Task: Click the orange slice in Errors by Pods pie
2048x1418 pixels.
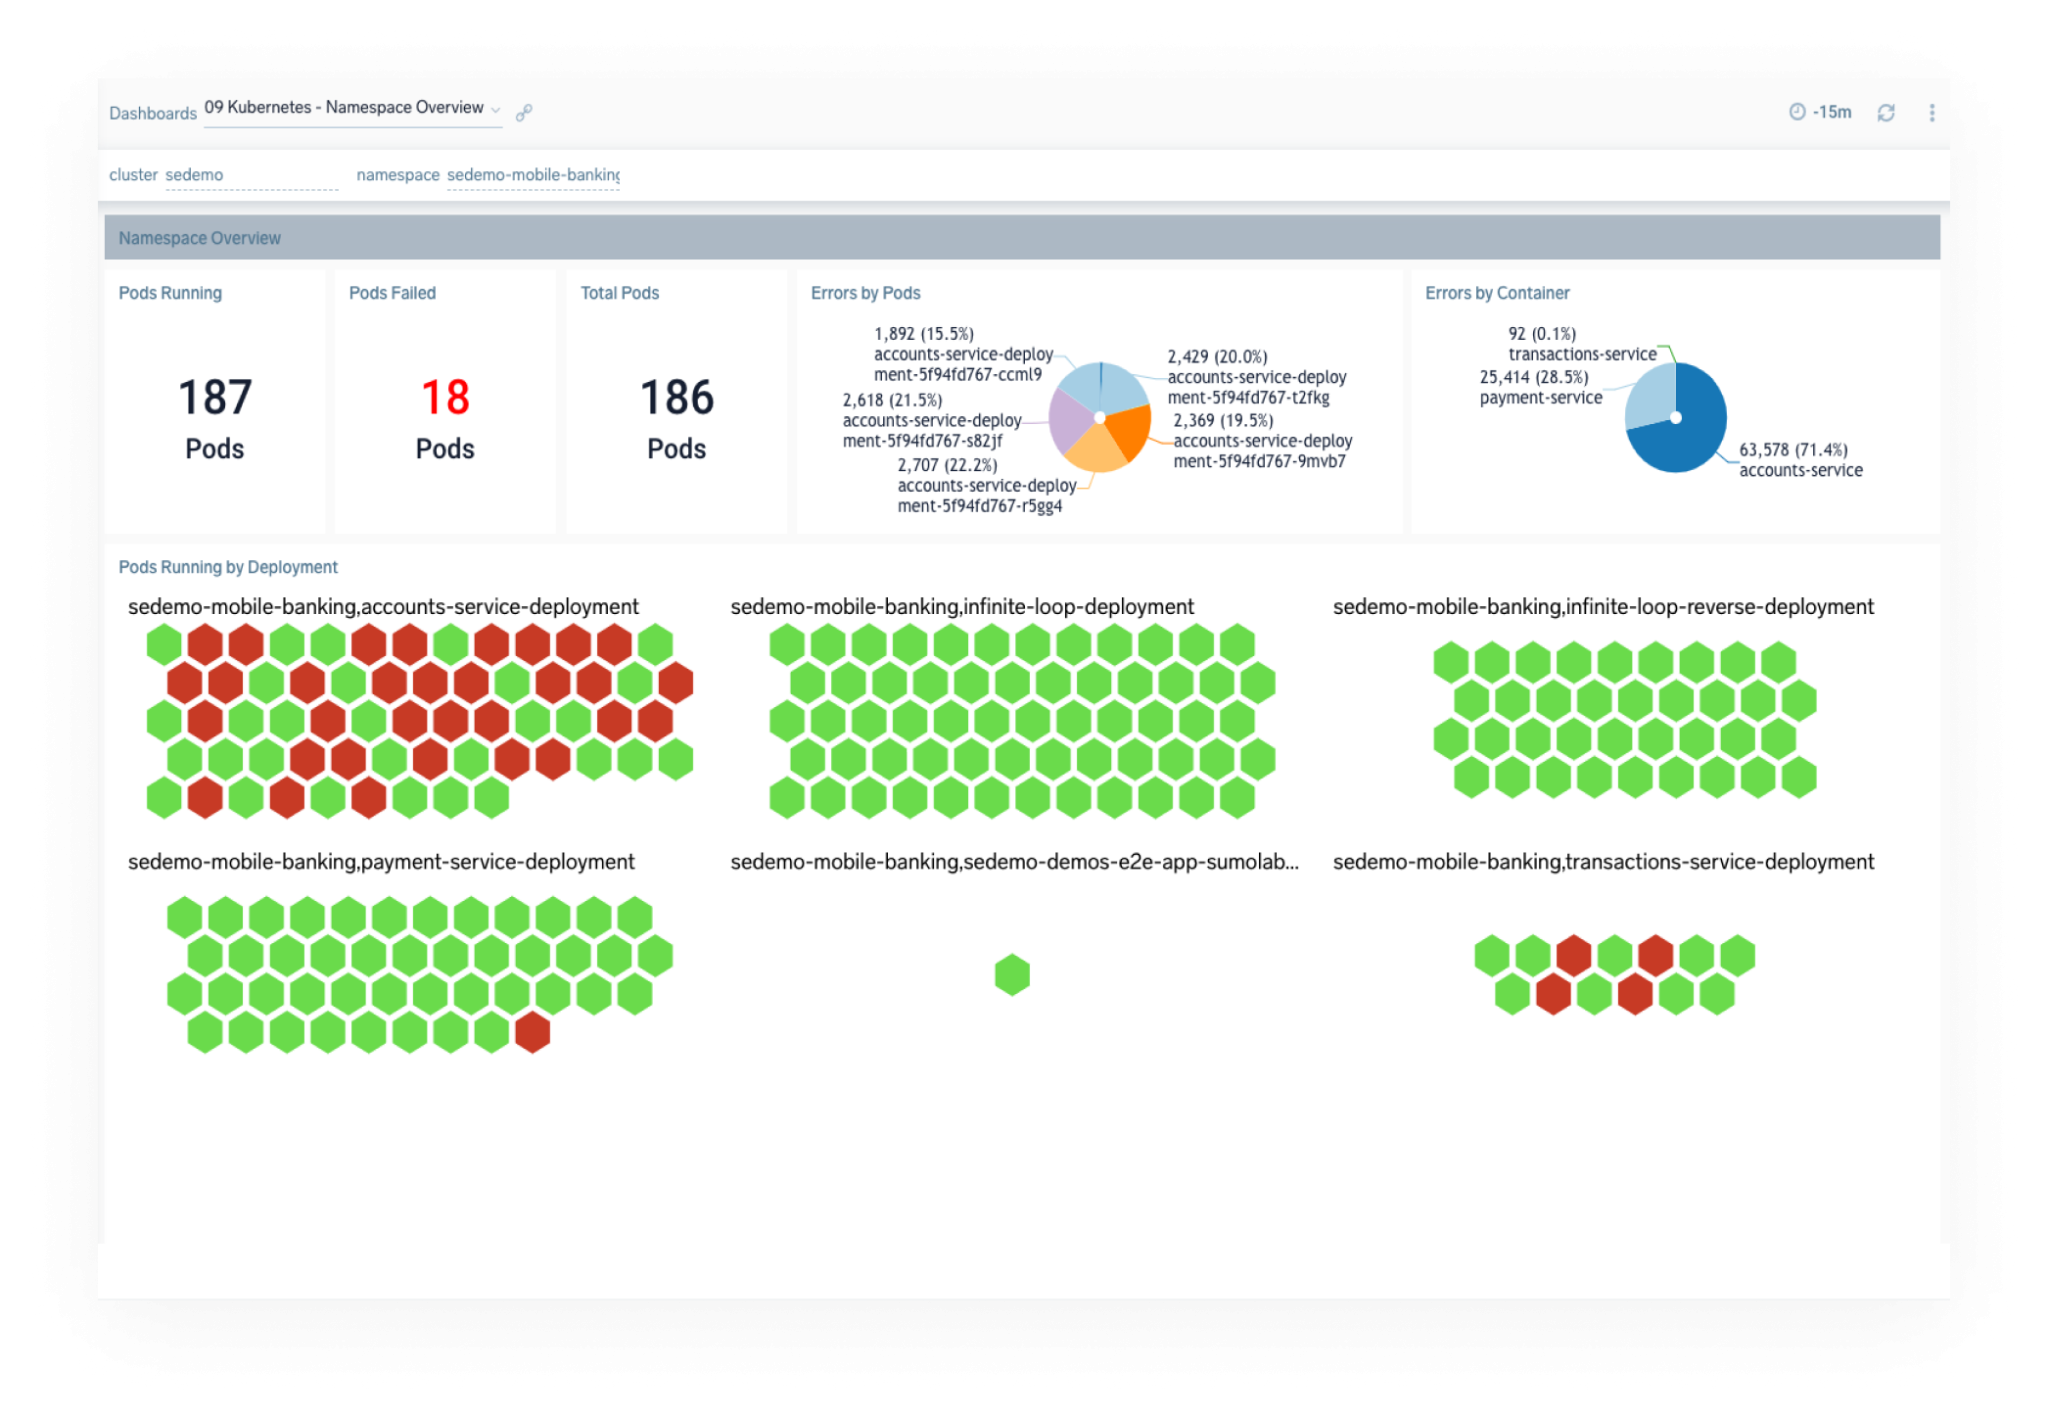Action: (x=1128, y=435)
